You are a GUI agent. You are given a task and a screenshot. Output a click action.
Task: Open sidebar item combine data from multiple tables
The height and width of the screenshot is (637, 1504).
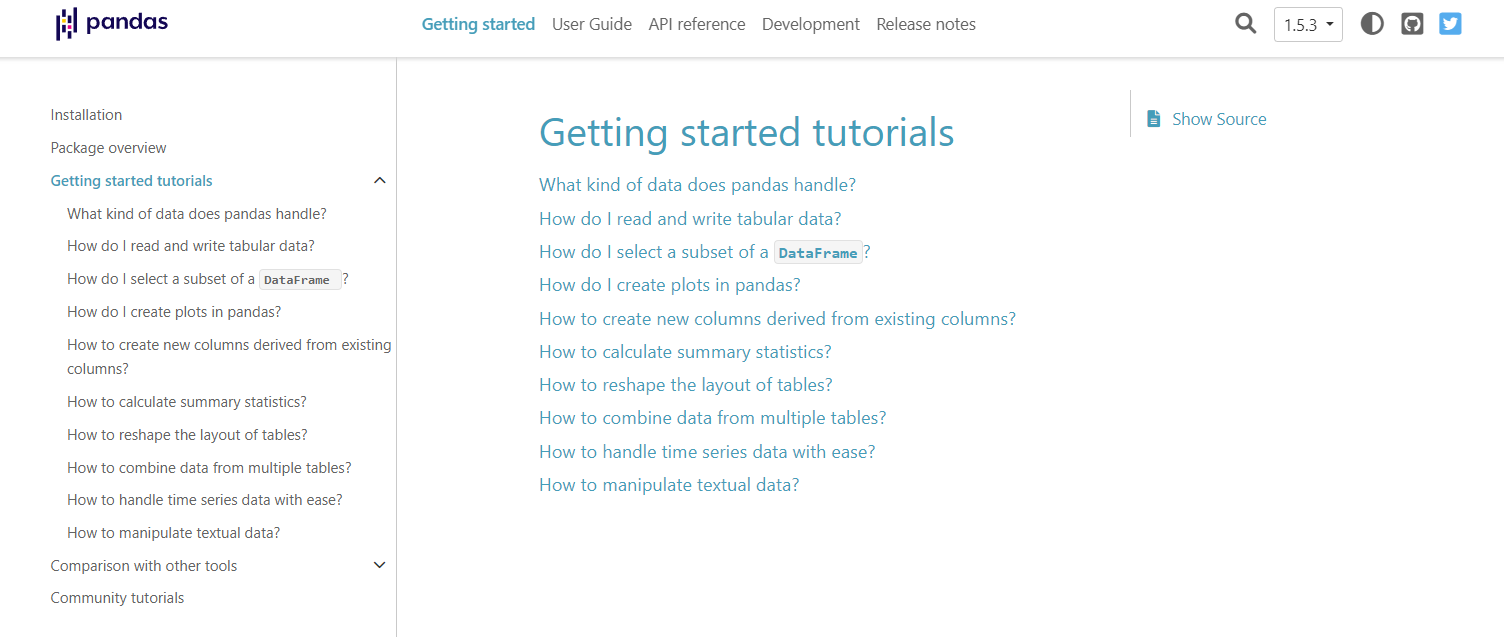[209, 468]
